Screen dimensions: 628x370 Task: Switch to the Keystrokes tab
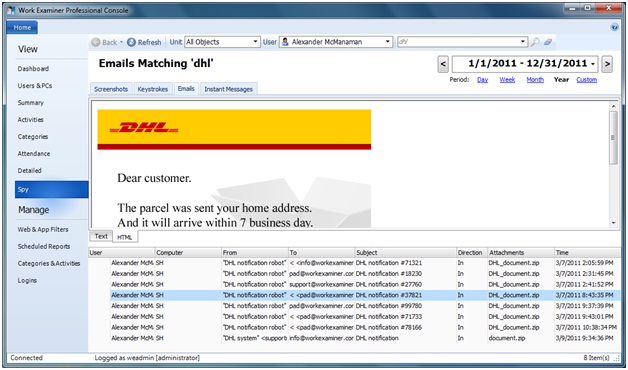pos(153,89)
